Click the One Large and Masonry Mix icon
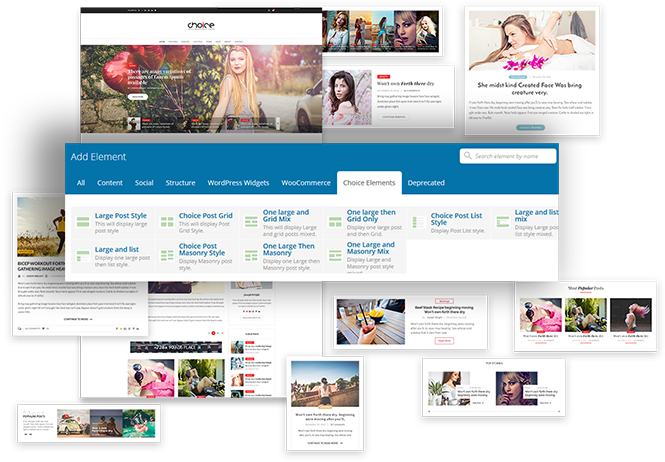 [335, 255]
